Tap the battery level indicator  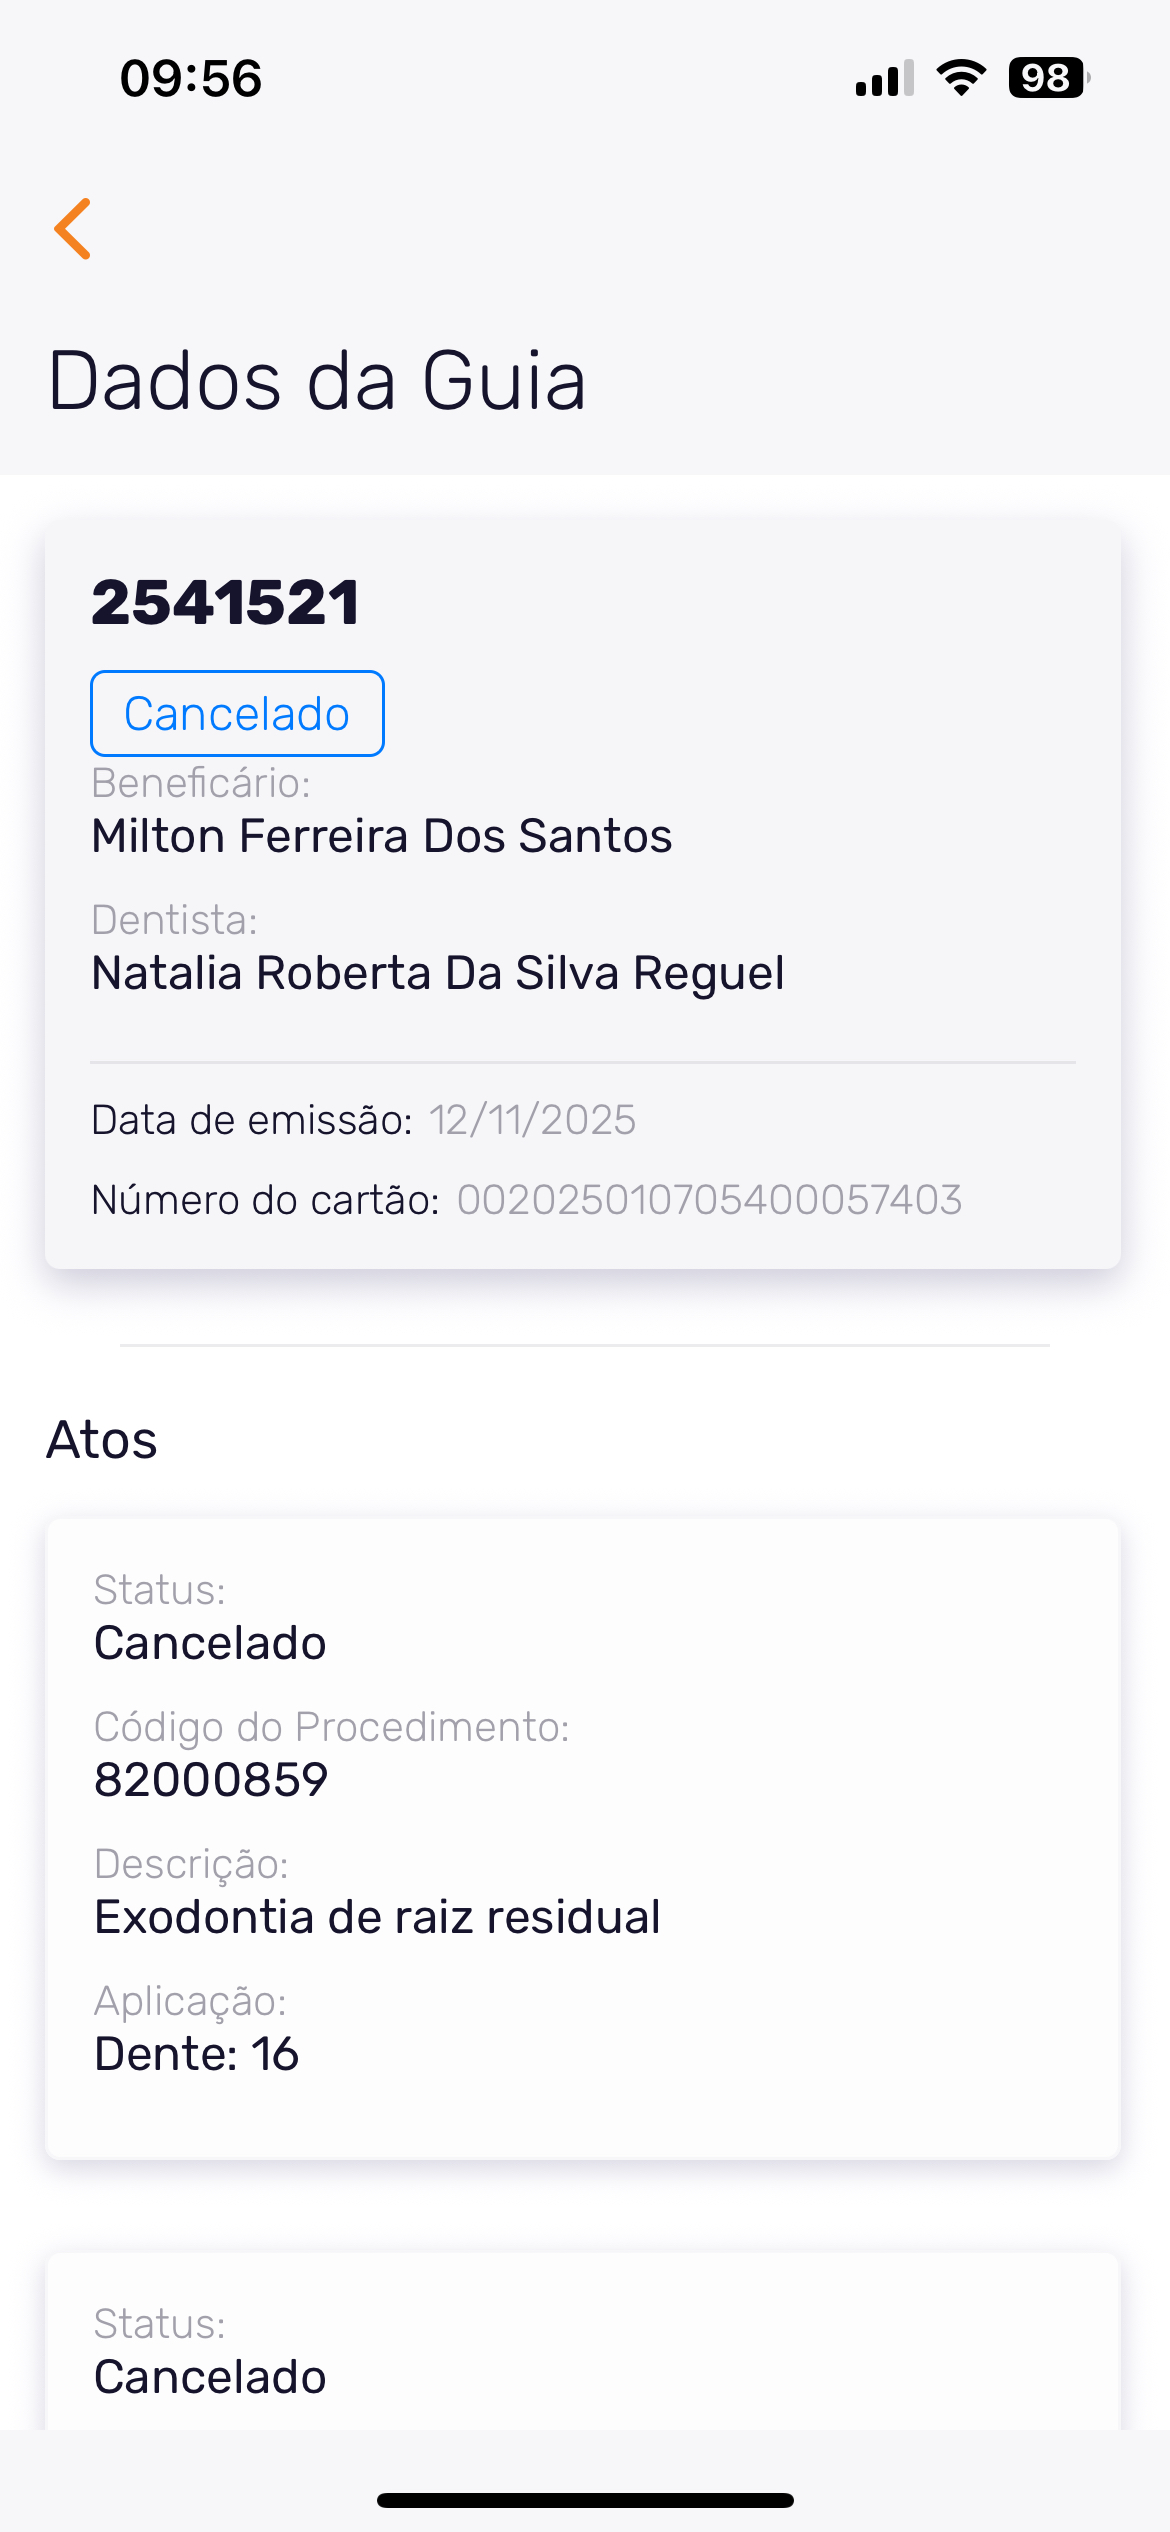point(1048,78)
